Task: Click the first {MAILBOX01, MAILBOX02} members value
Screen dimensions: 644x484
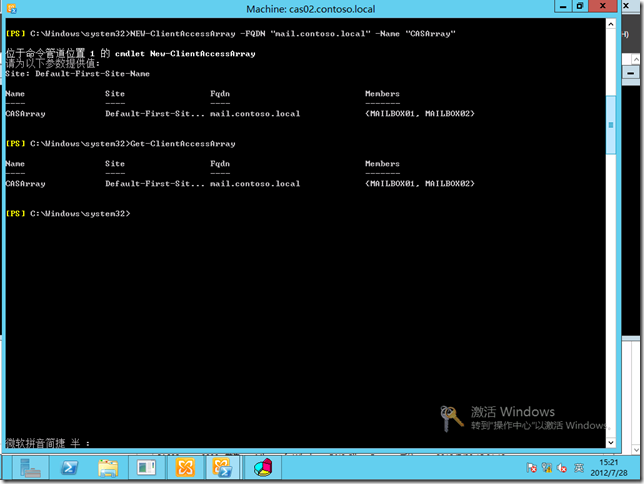Action: (420, 114)
